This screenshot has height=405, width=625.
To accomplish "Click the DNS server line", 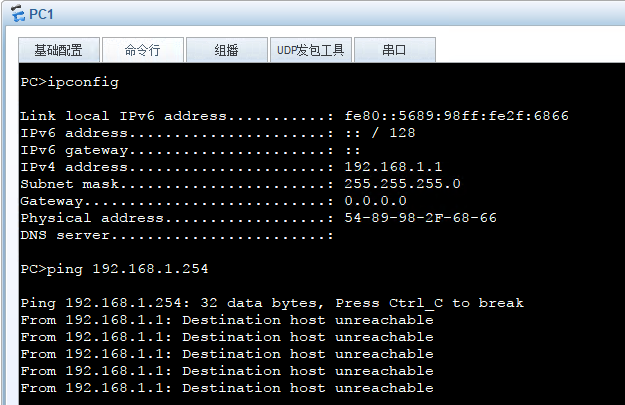I will (177, 235).
